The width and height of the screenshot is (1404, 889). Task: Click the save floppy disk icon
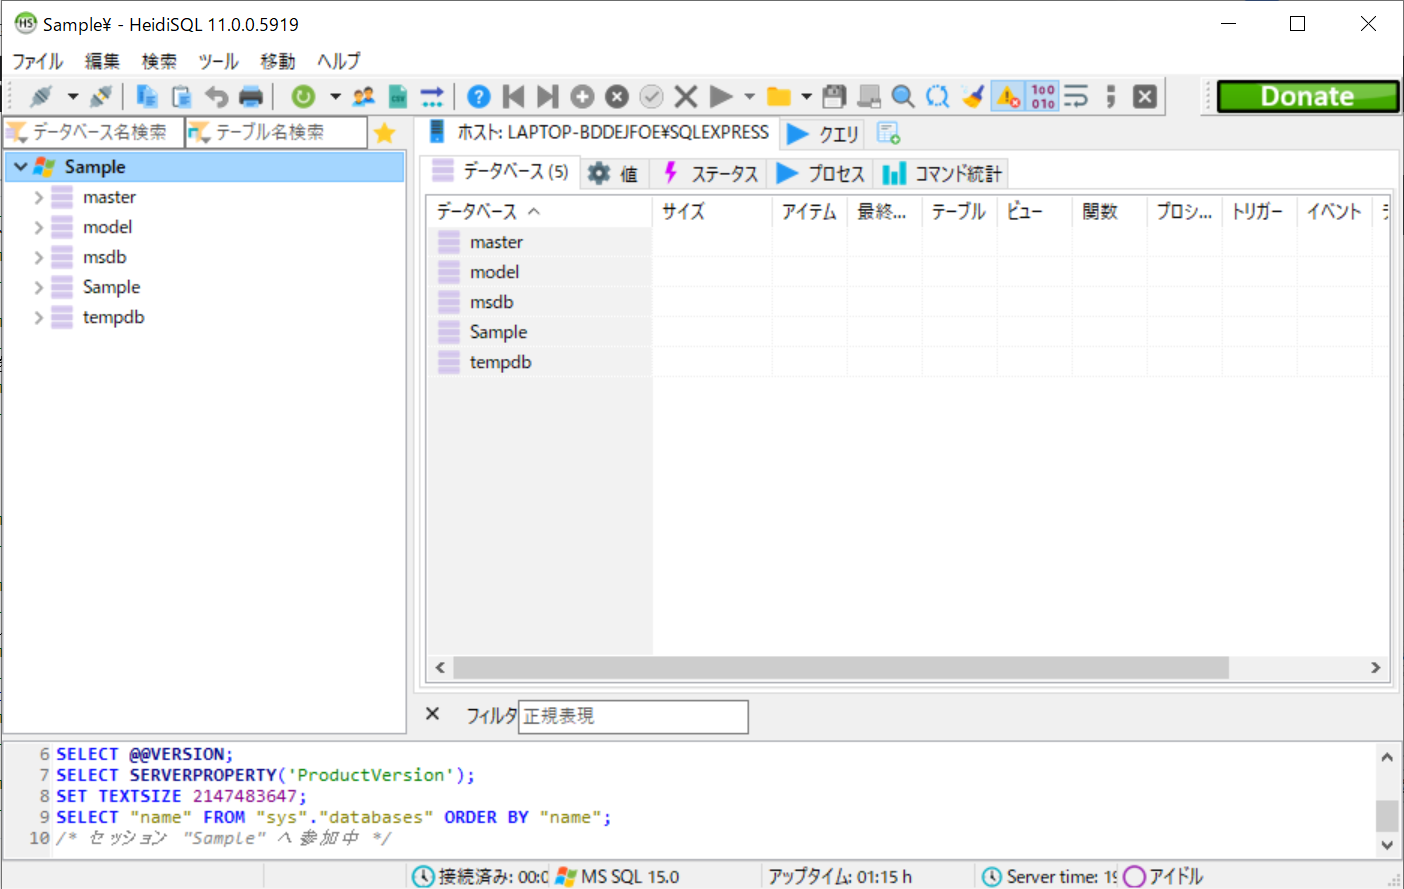point(834,96)
